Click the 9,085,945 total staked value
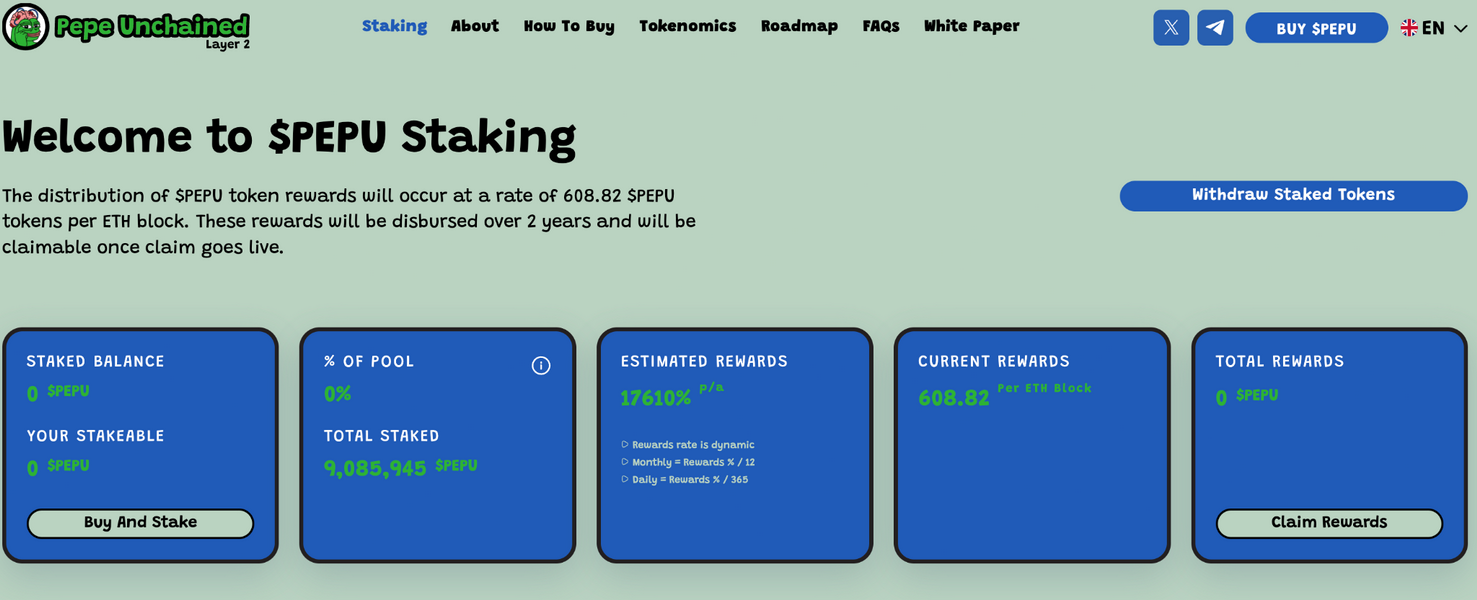Viewport: 1477px width, 600px height. coord(375,468)
